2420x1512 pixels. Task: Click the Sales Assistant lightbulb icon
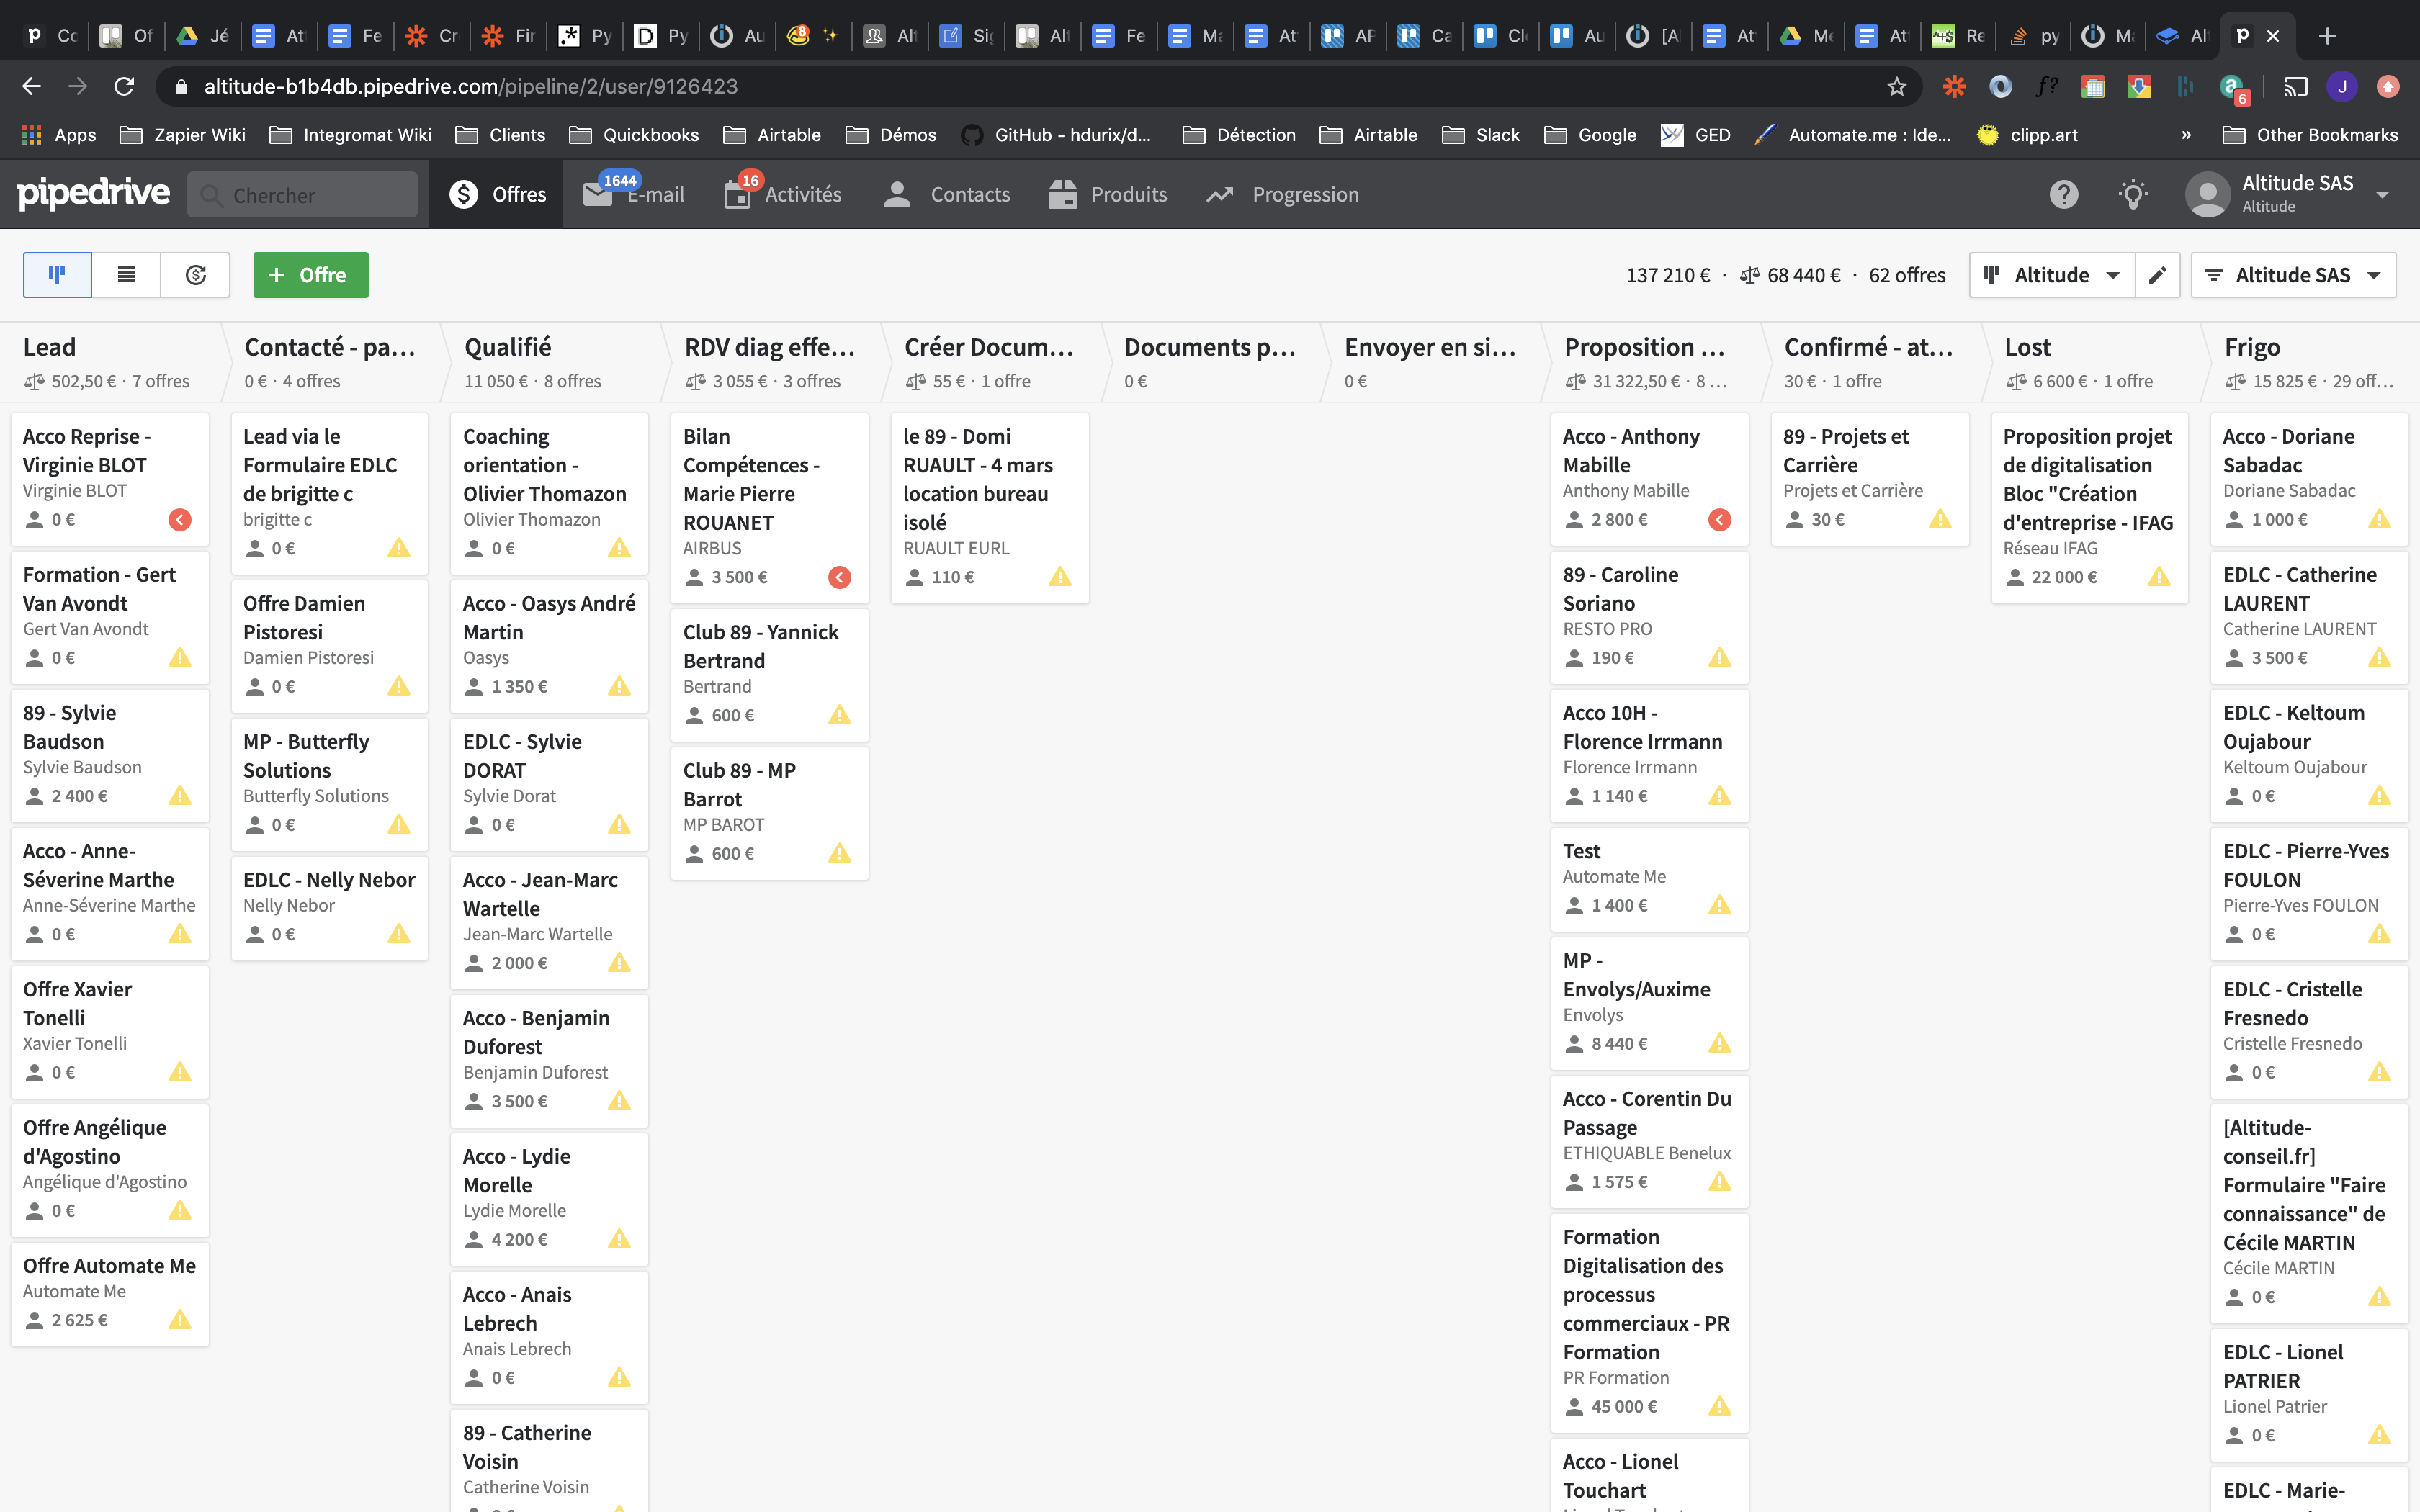click(x=2132, y=194)
